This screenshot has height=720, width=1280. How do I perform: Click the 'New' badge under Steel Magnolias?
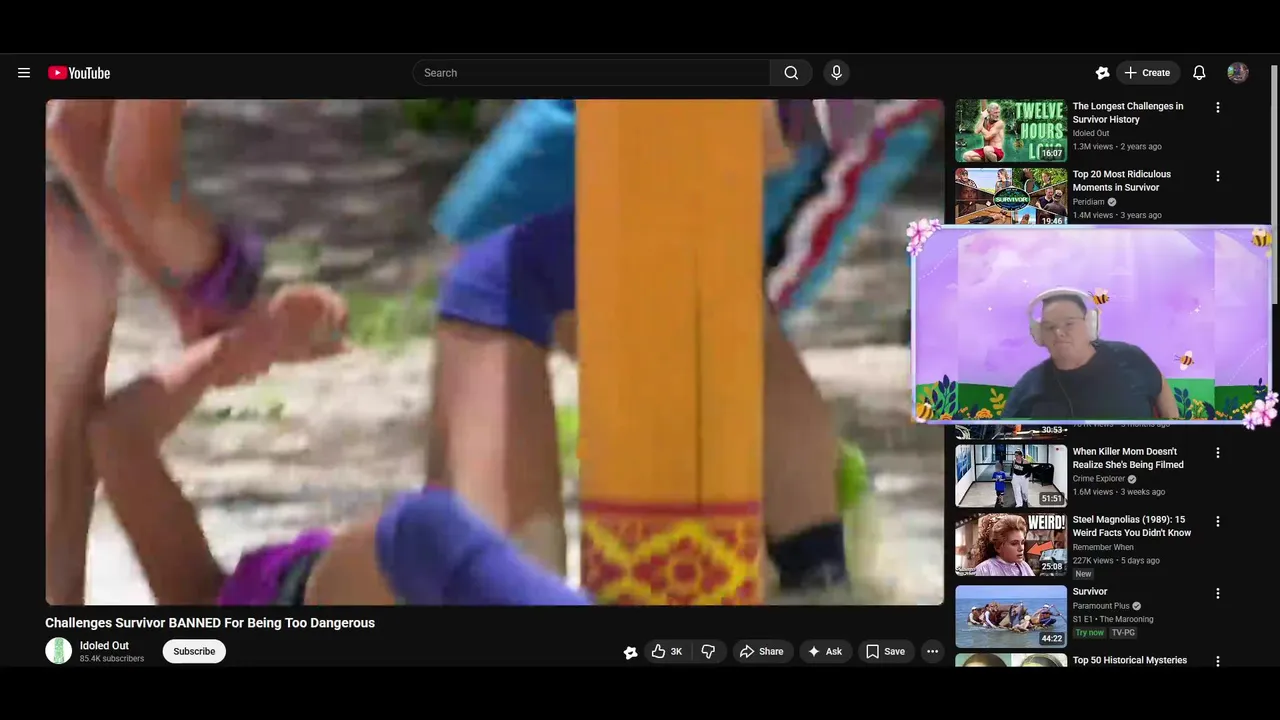(x=1084, y=574)
